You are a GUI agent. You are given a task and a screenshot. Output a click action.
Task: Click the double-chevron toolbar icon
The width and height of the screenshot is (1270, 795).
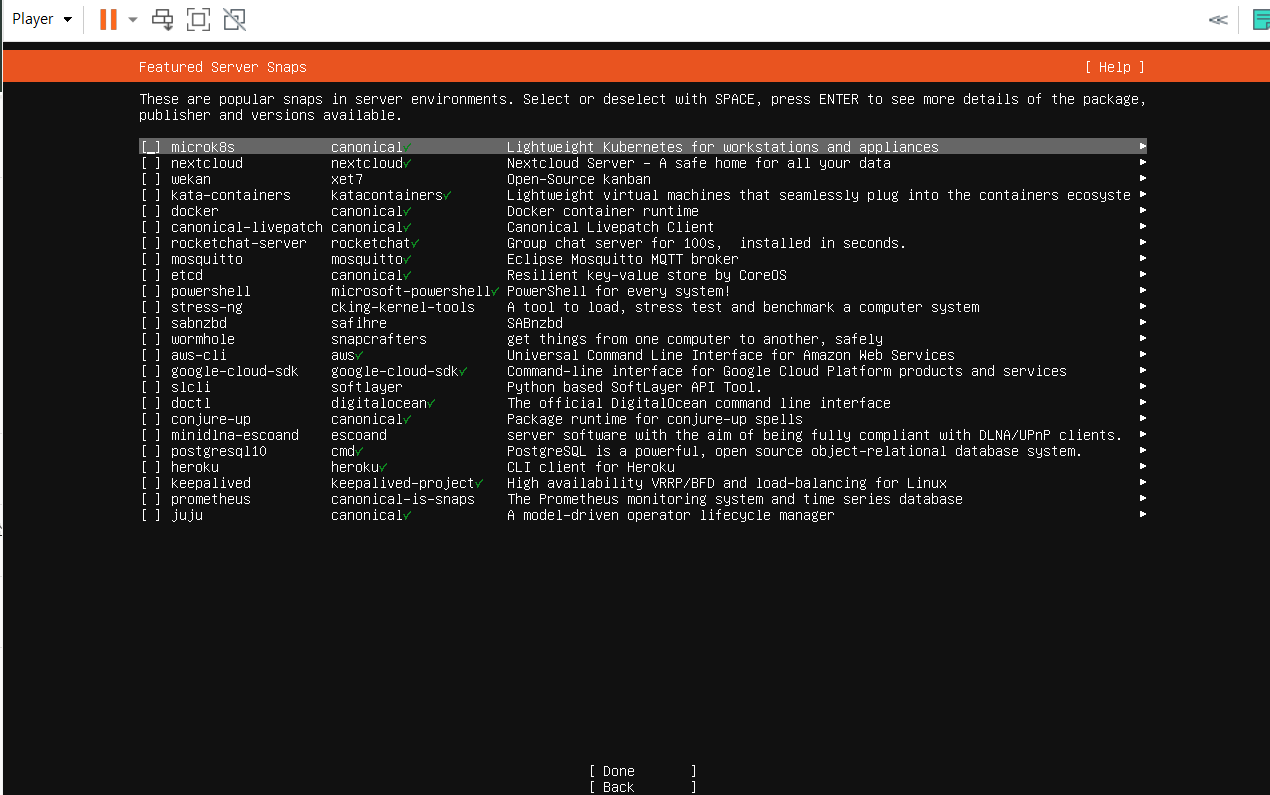pos(1218,19)
